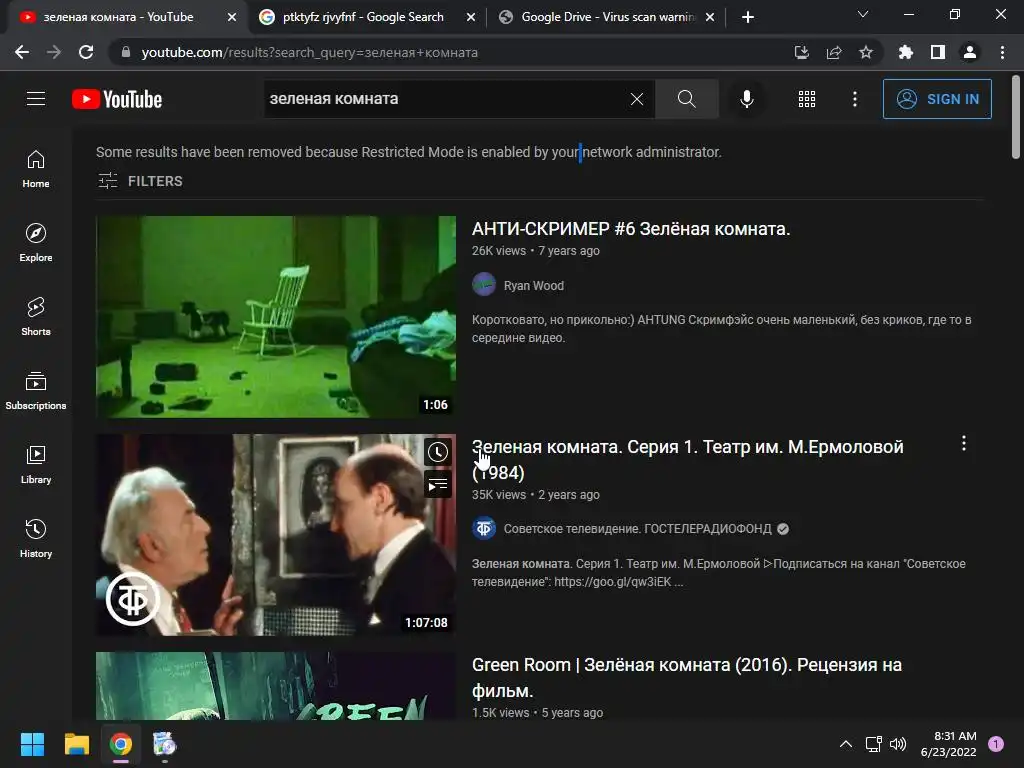Click the SIGN IN button
Image resolution: width=1024 pixels, height=768 pixels.
coord(937,99)
